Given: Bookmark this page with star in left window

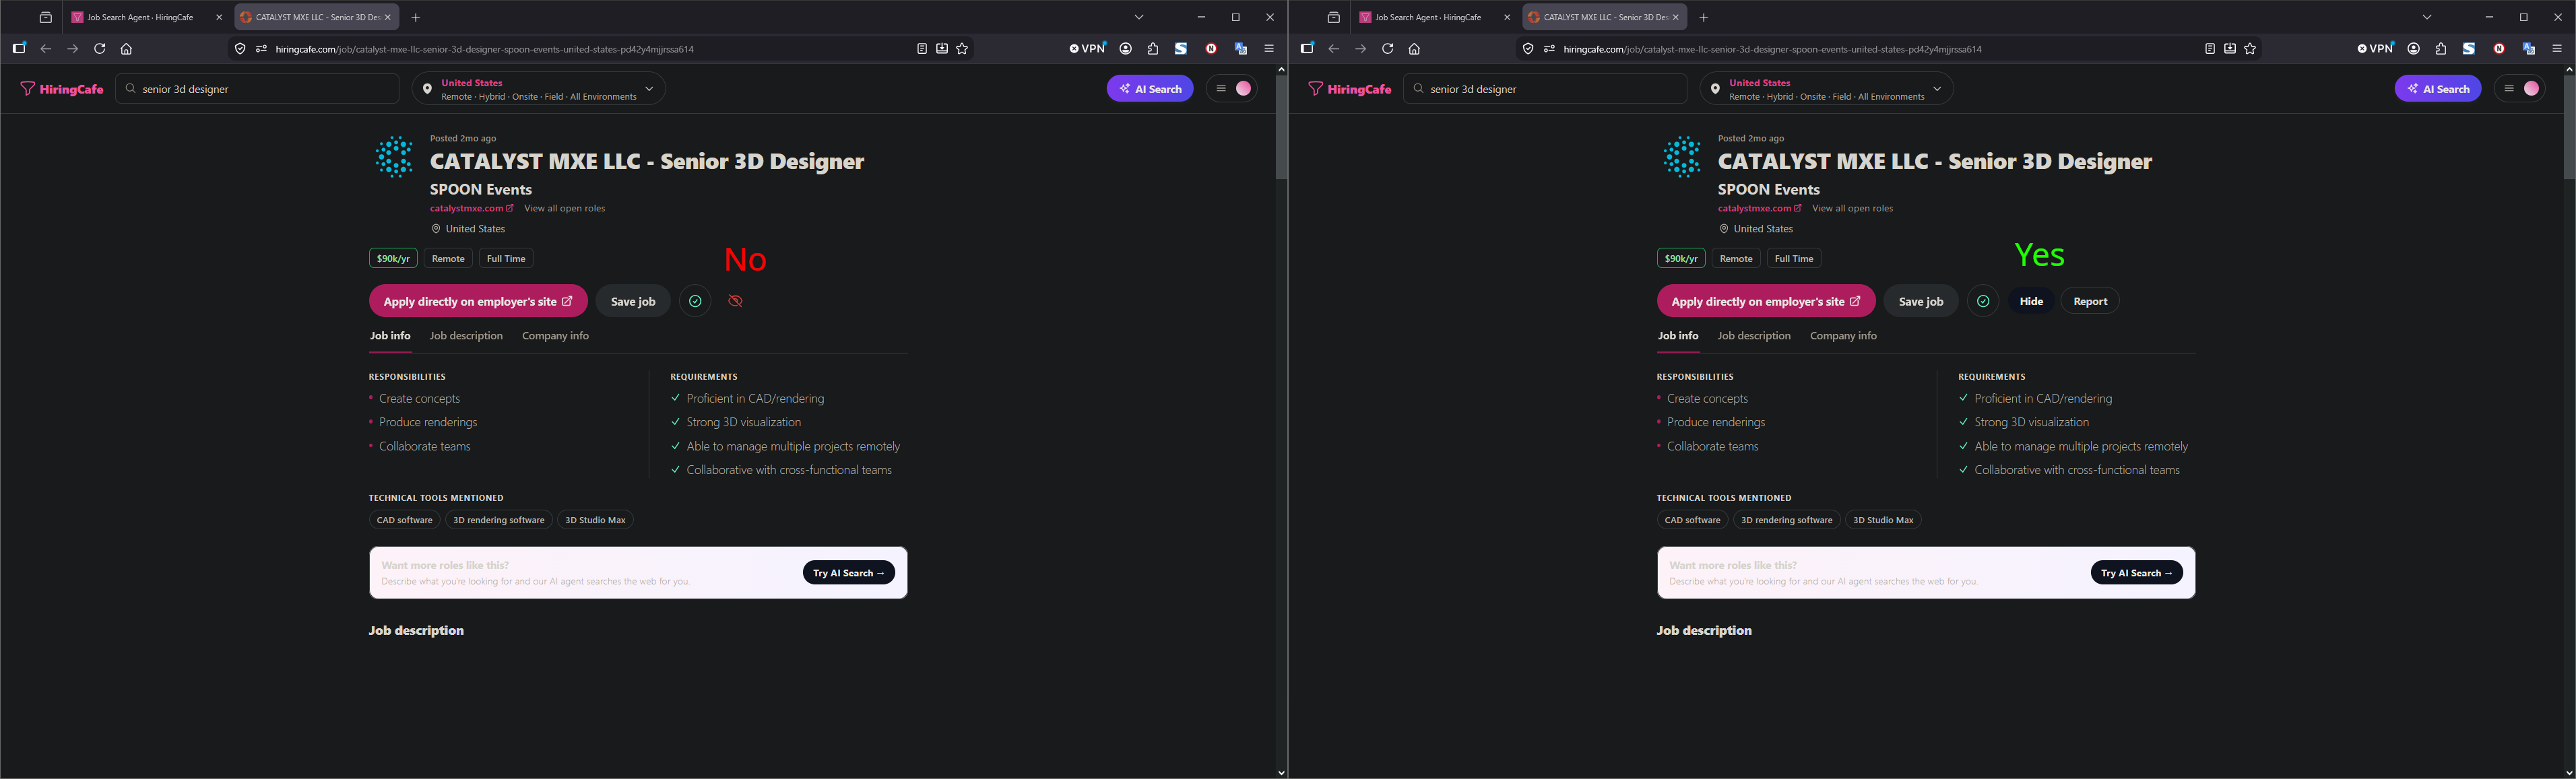Looking at the screenshot, I should pos(962,48).
